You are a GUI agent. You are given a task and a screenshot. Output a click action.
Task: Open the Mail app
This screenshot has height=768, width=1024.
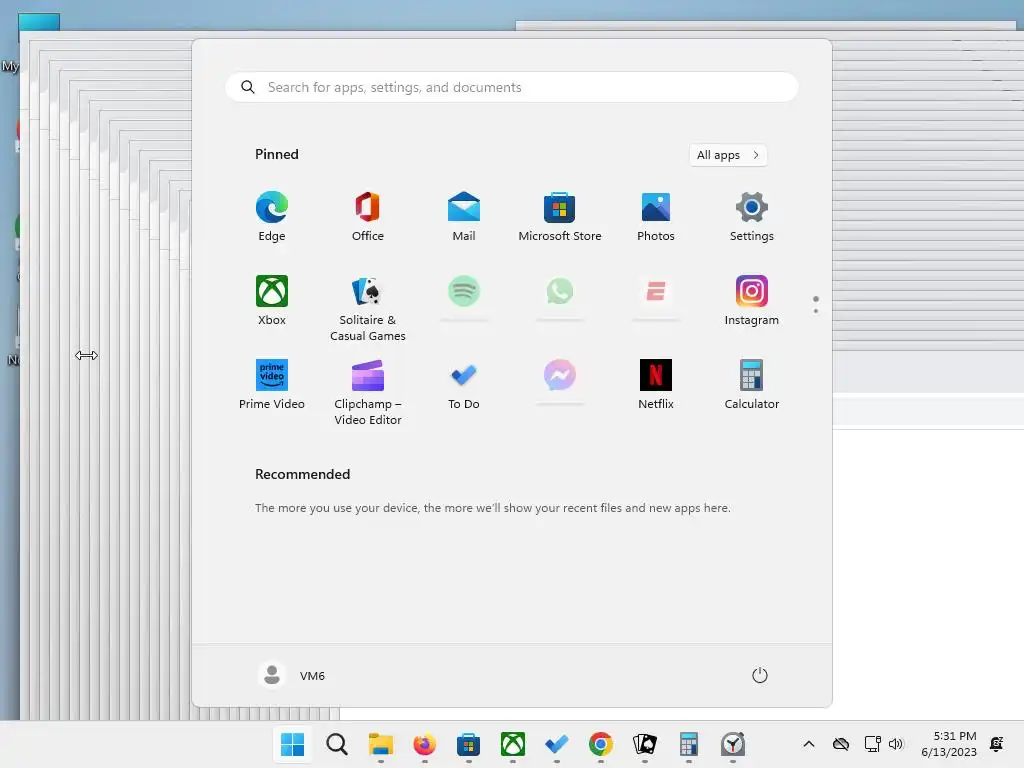coord(464,217)
